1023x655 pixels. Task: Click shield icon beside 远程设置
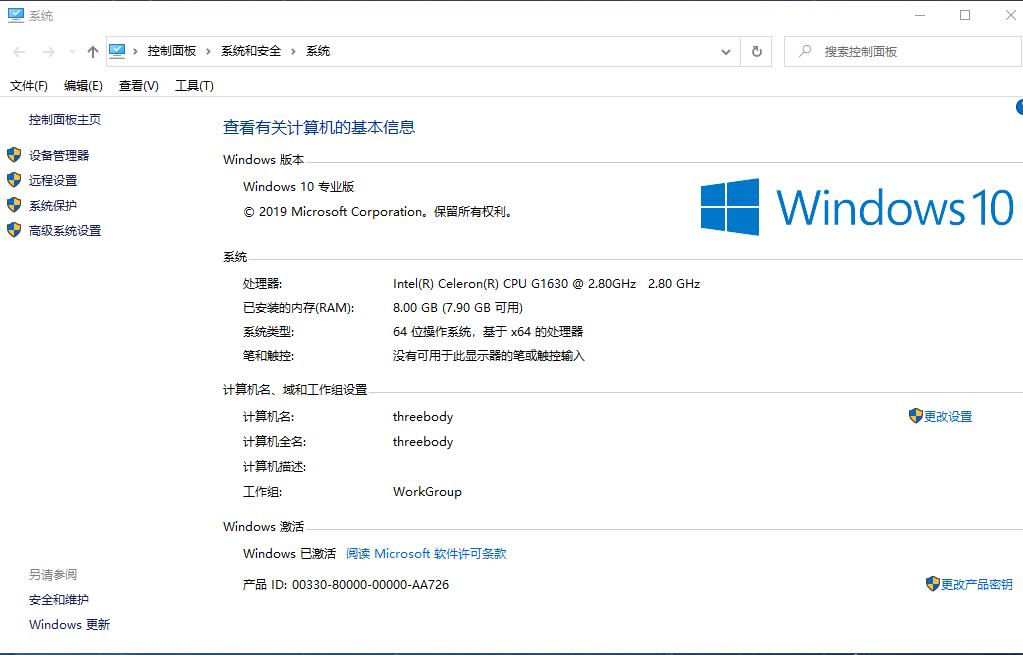pyautogui.click(x=14, y=179)
